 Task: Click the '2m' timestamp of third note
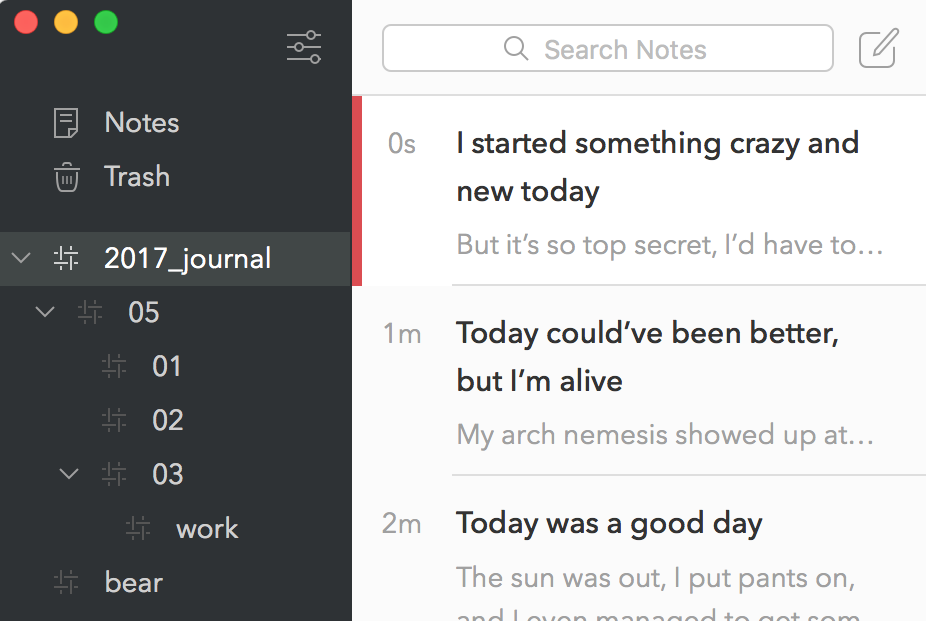402,524
